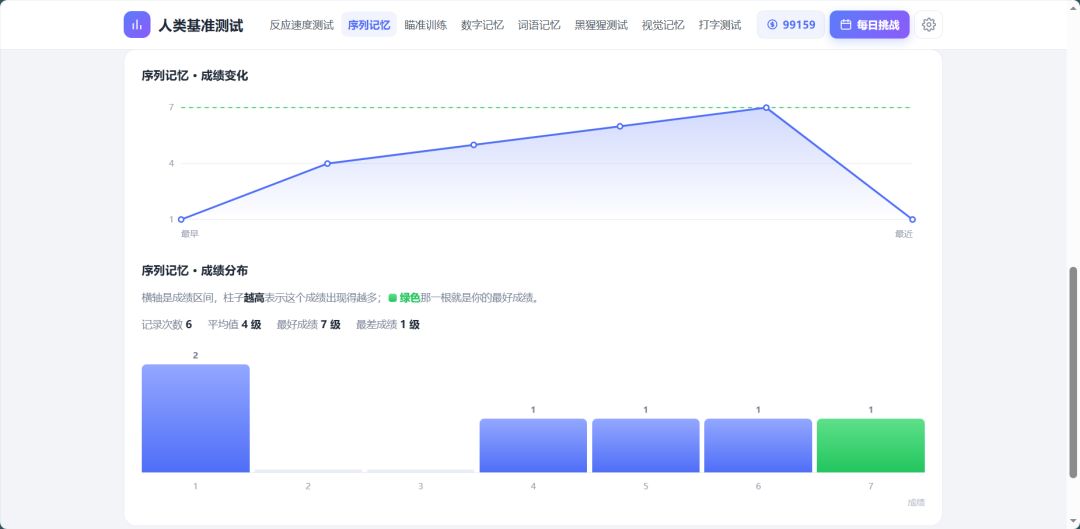Click the 平均值 4 级 statistic
1080x529 pixels.
[x=235, y=324]
